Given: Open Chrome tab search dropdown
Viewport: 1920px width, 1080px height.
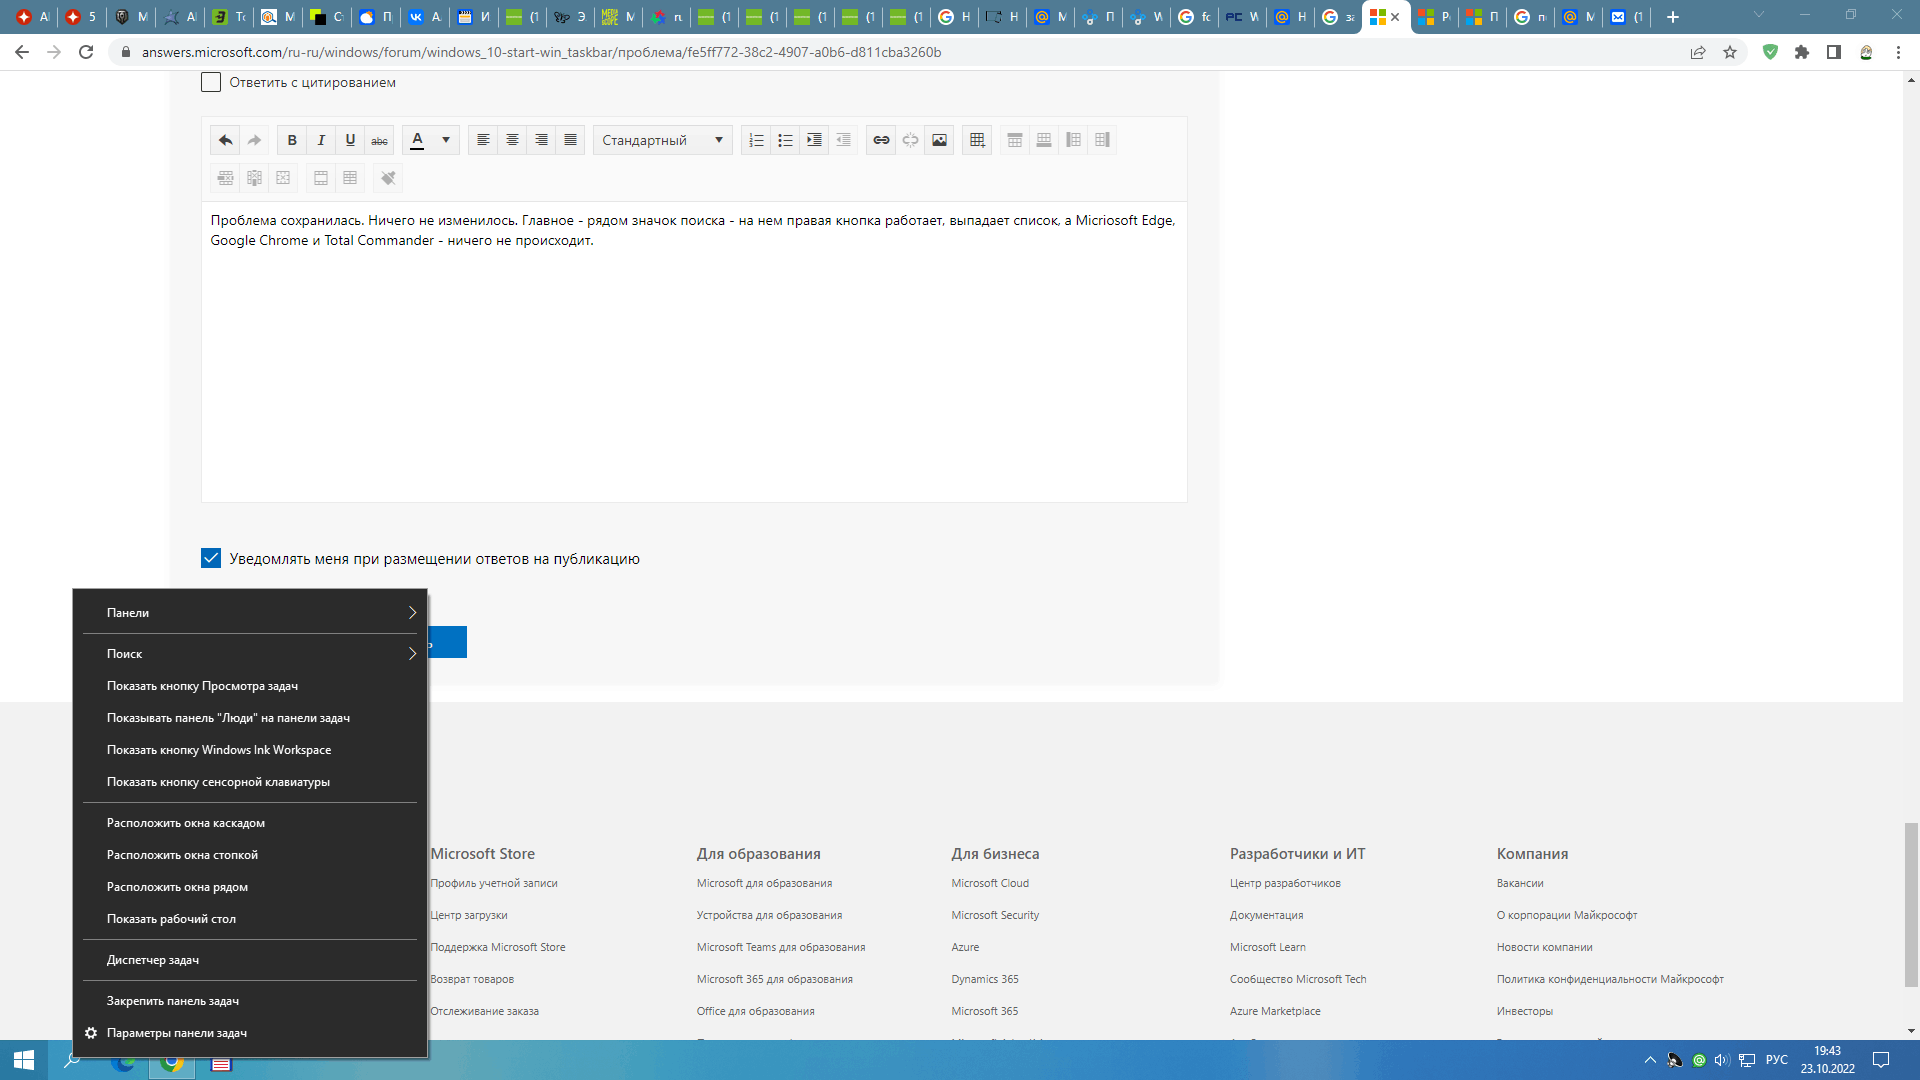Looking at the screenshot, I should (x=1759, y=15).
